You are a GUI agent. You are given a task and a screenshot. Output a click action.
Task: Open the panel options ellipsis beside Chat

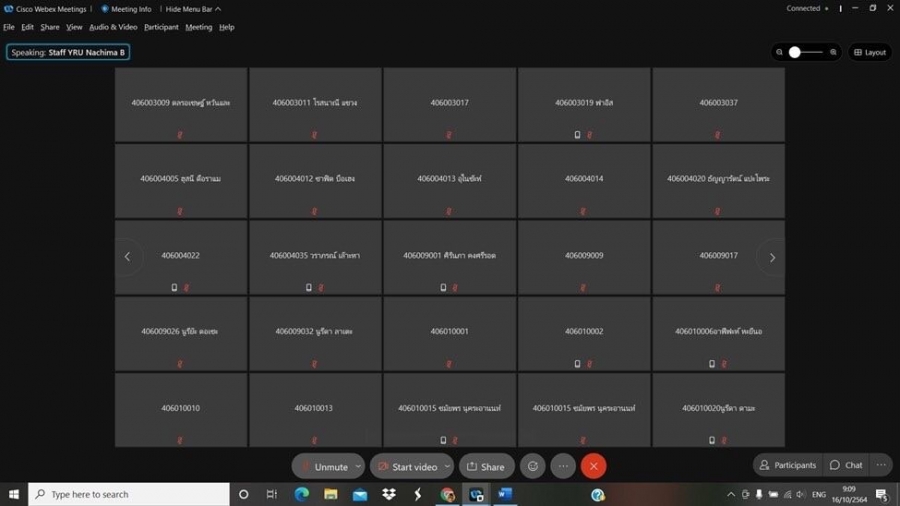click(881, 465)
